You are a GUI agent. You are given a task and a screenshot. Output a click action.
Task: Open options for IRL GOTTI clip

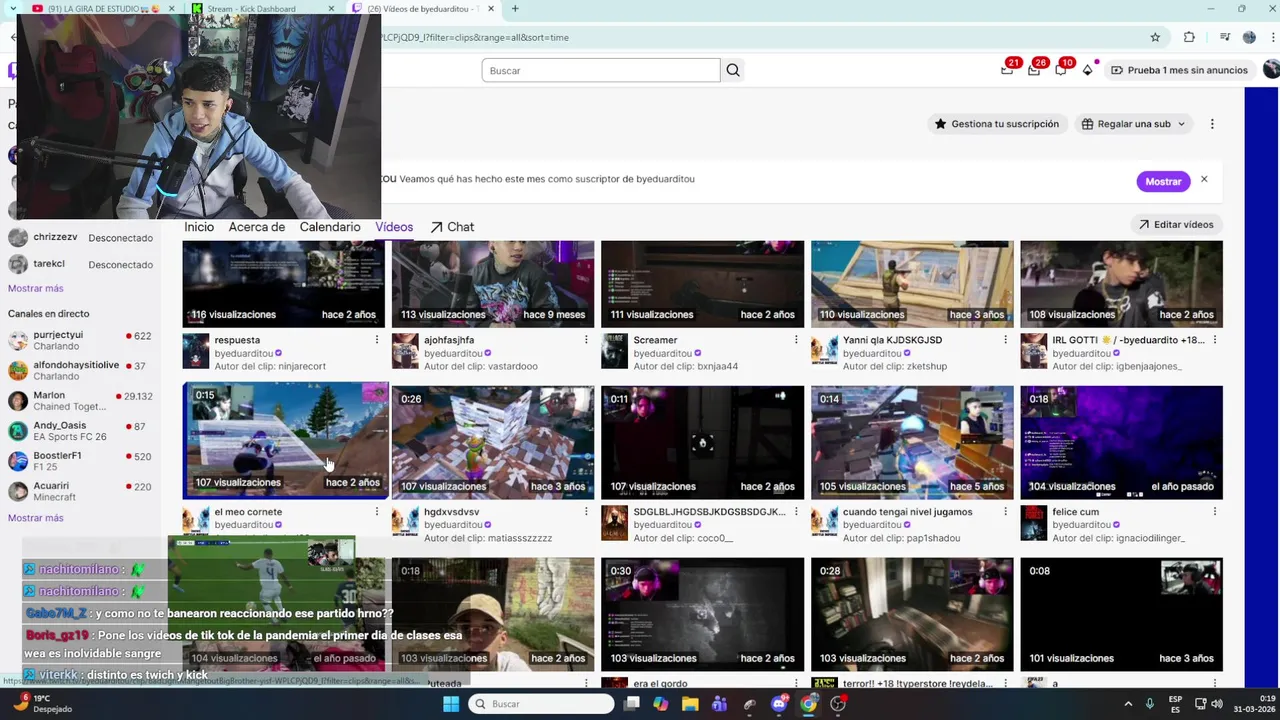(1215, 340)
